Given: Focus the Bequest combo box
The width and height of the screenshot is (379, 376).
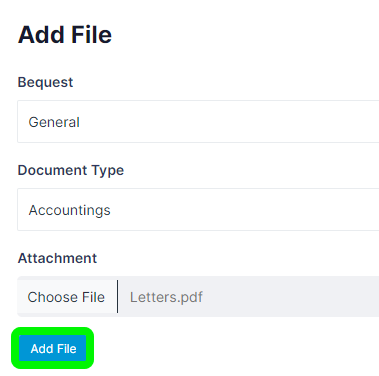Looking at the screenshot, I should pos(198,122).
